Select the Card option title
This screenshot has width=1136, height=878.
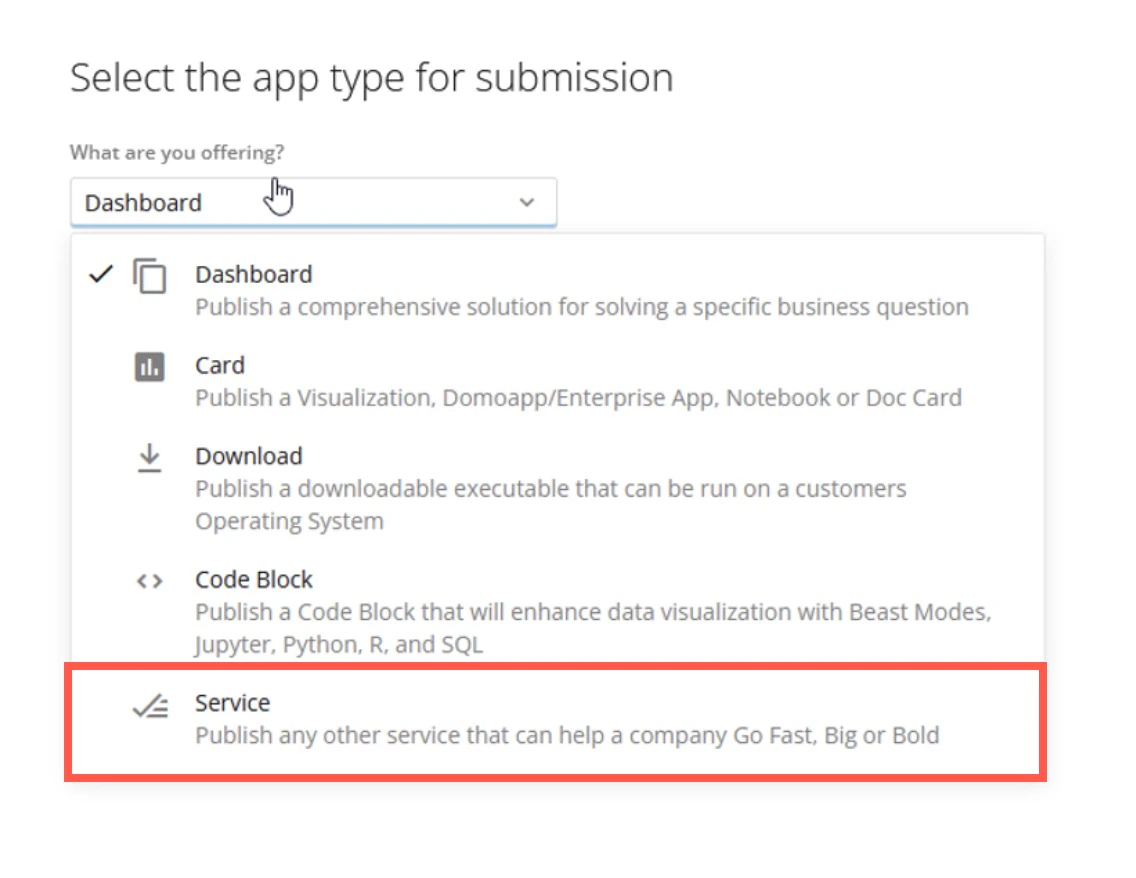(220, 365)
